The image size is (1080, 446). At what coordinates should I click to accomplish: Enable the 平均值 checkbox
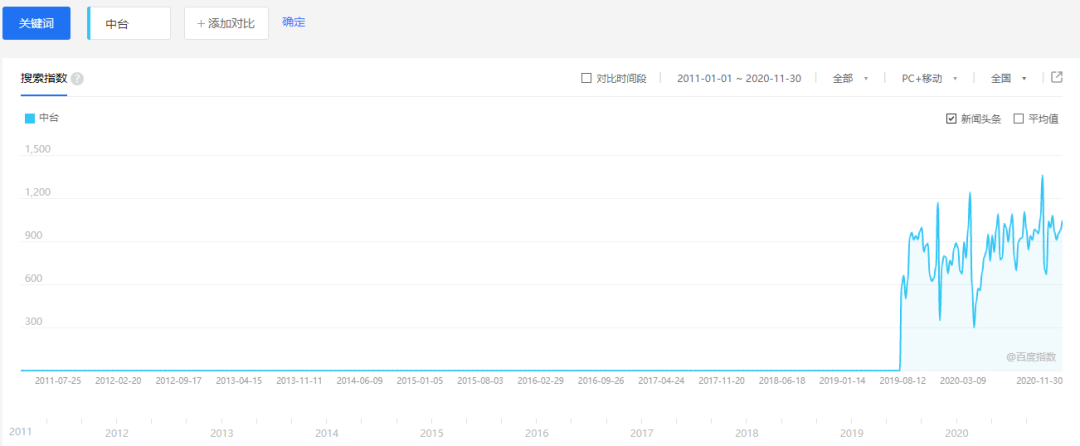[x=1019, y=118]
